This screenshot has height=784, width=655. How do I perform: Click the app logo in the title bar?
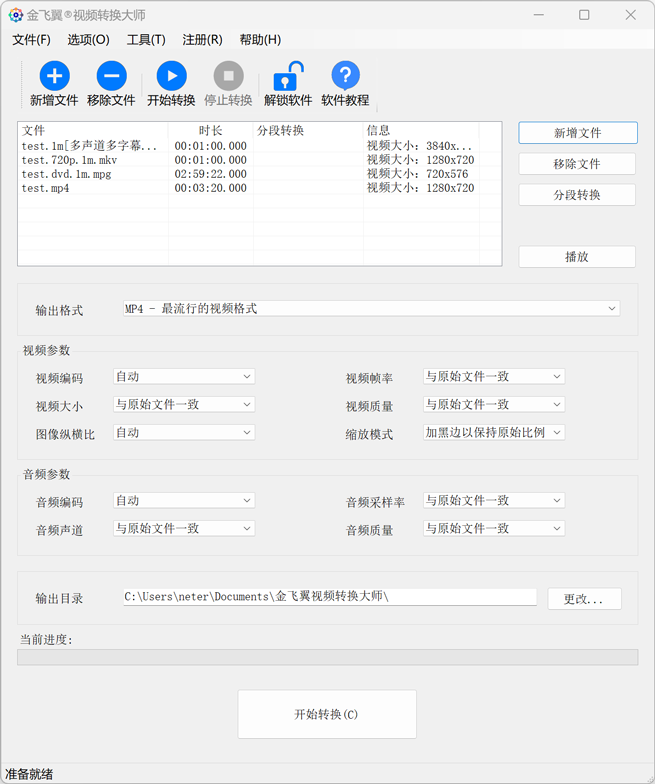coord(16,15)
